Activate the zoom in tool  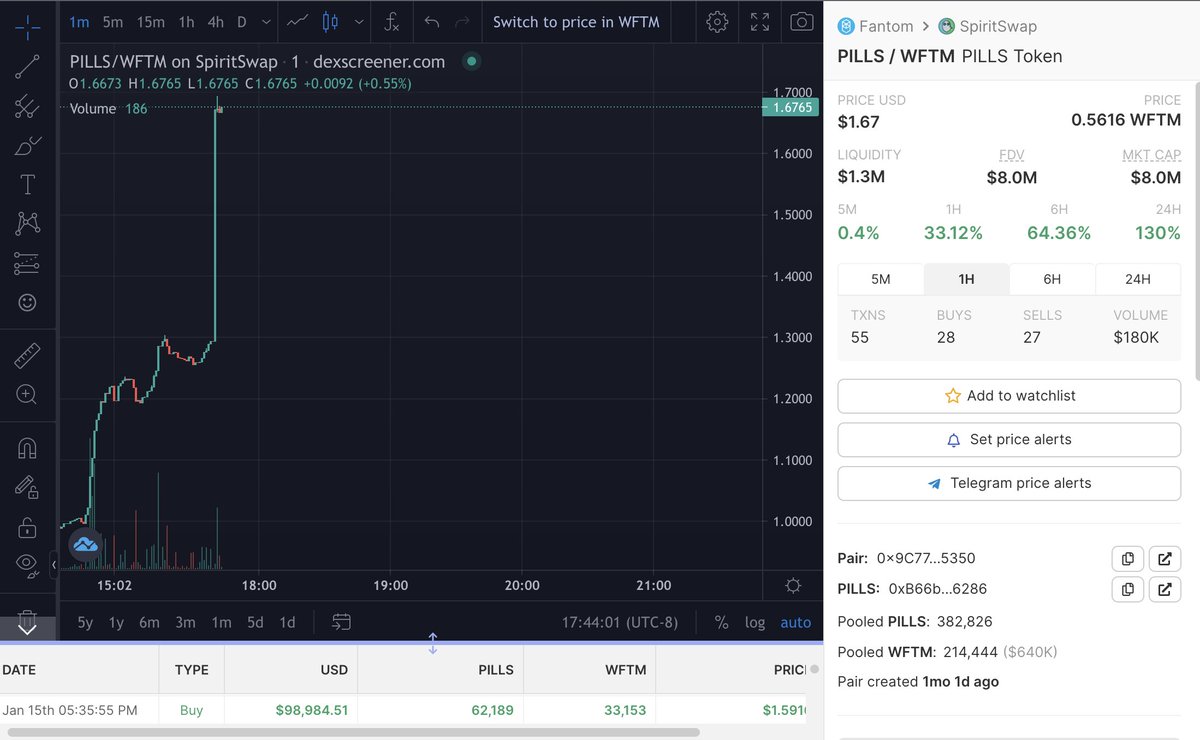27,394
